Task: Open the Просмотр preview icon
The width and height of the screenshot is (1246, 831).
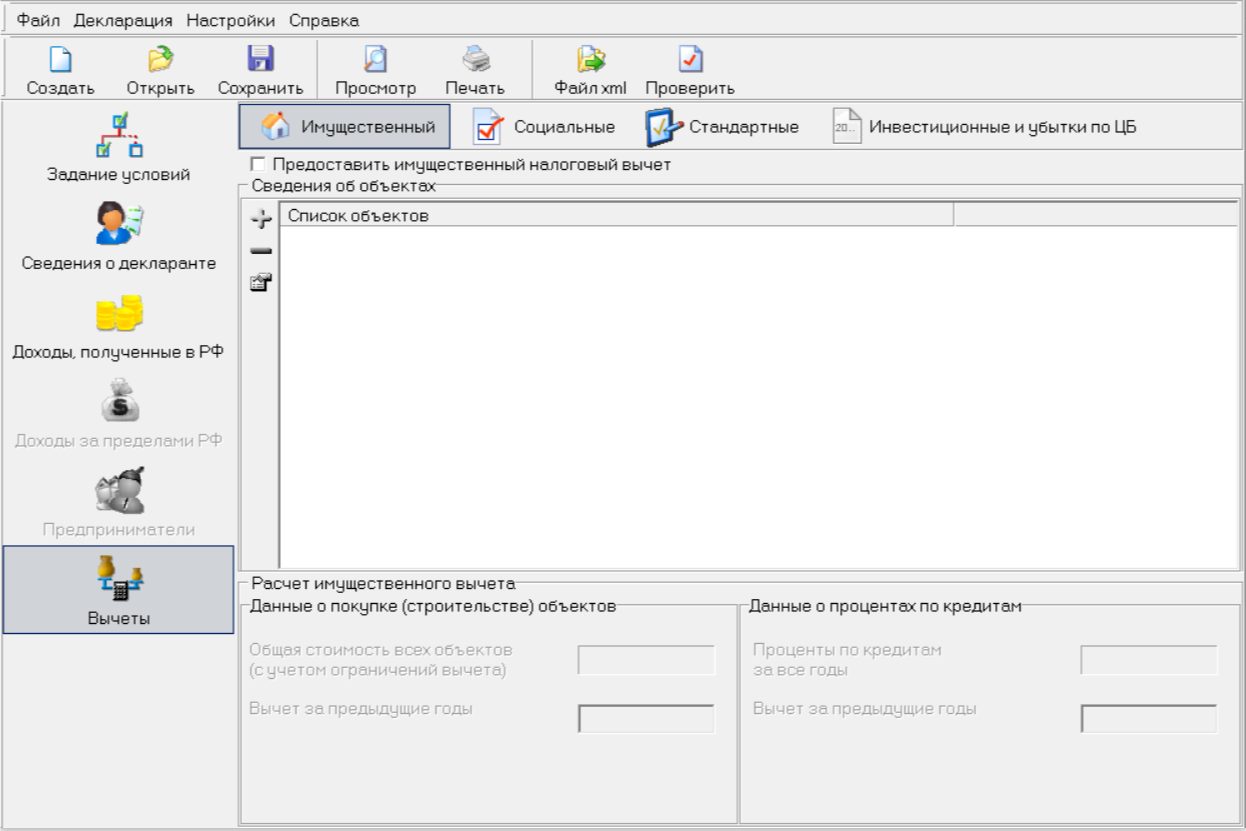Action: point(375,60)
